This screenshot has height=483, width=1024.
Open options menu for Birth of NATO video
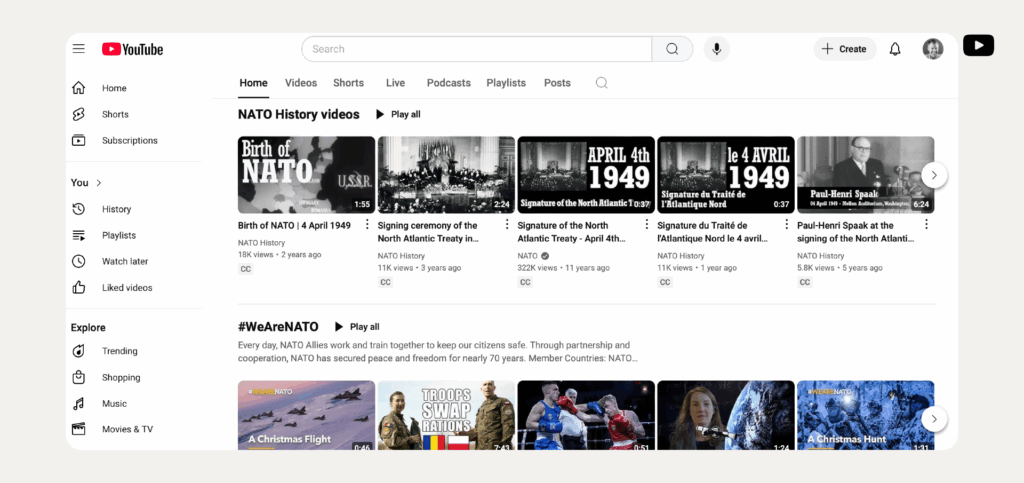pos(367,225)
